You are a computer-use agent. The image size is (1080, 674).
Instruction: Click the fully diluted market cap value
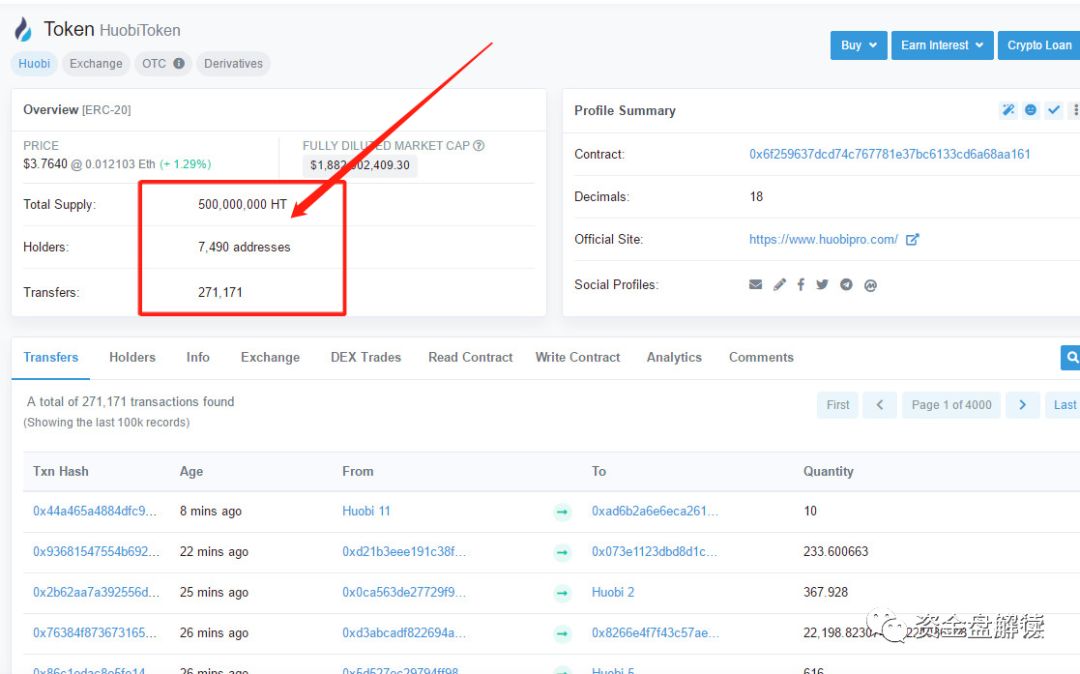coord(360,165)
